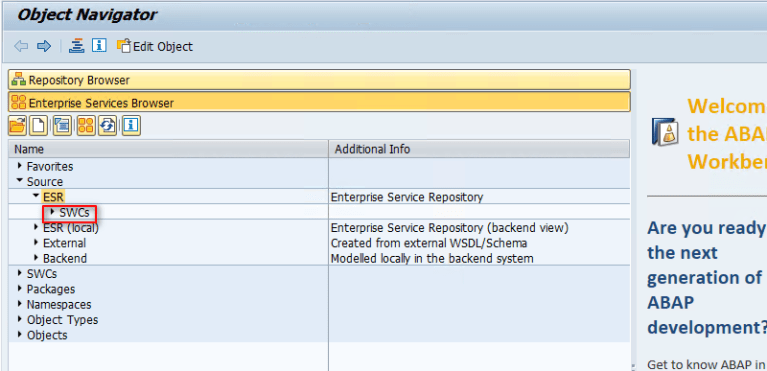Viewport: 767px width, 371px height.
Task: Click the information icon in browser toolbar
Action: [131, 126]
